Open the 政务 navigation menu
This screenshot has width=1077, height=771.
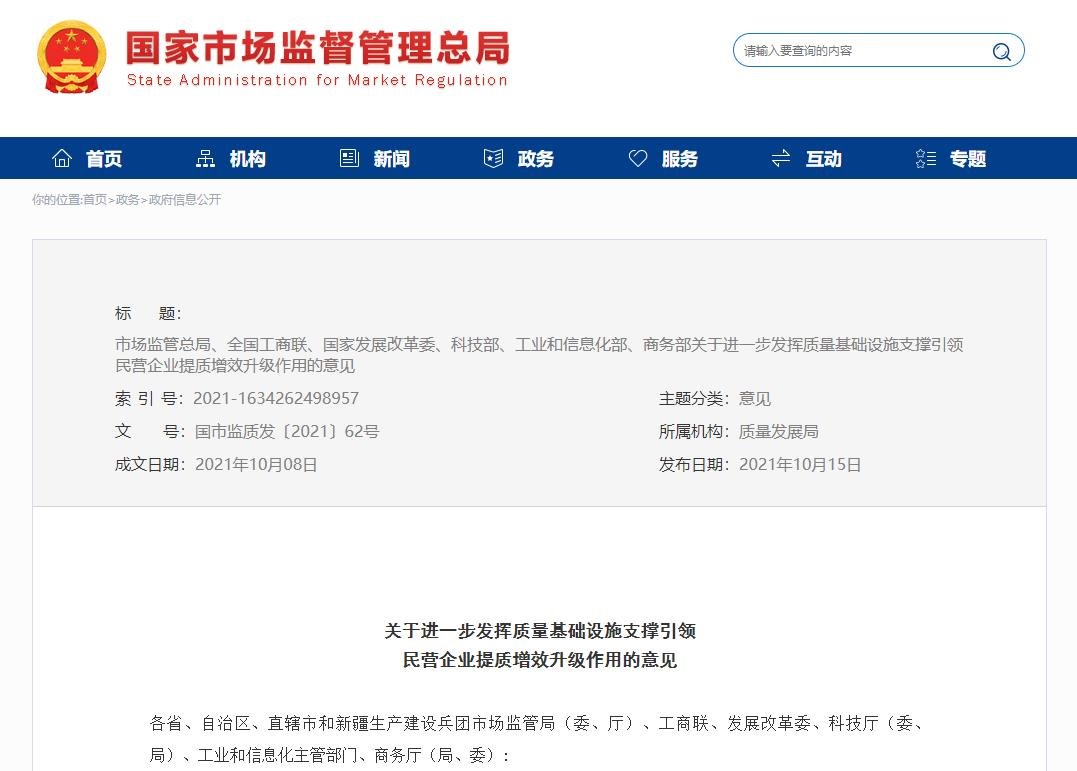coord(535,157)
